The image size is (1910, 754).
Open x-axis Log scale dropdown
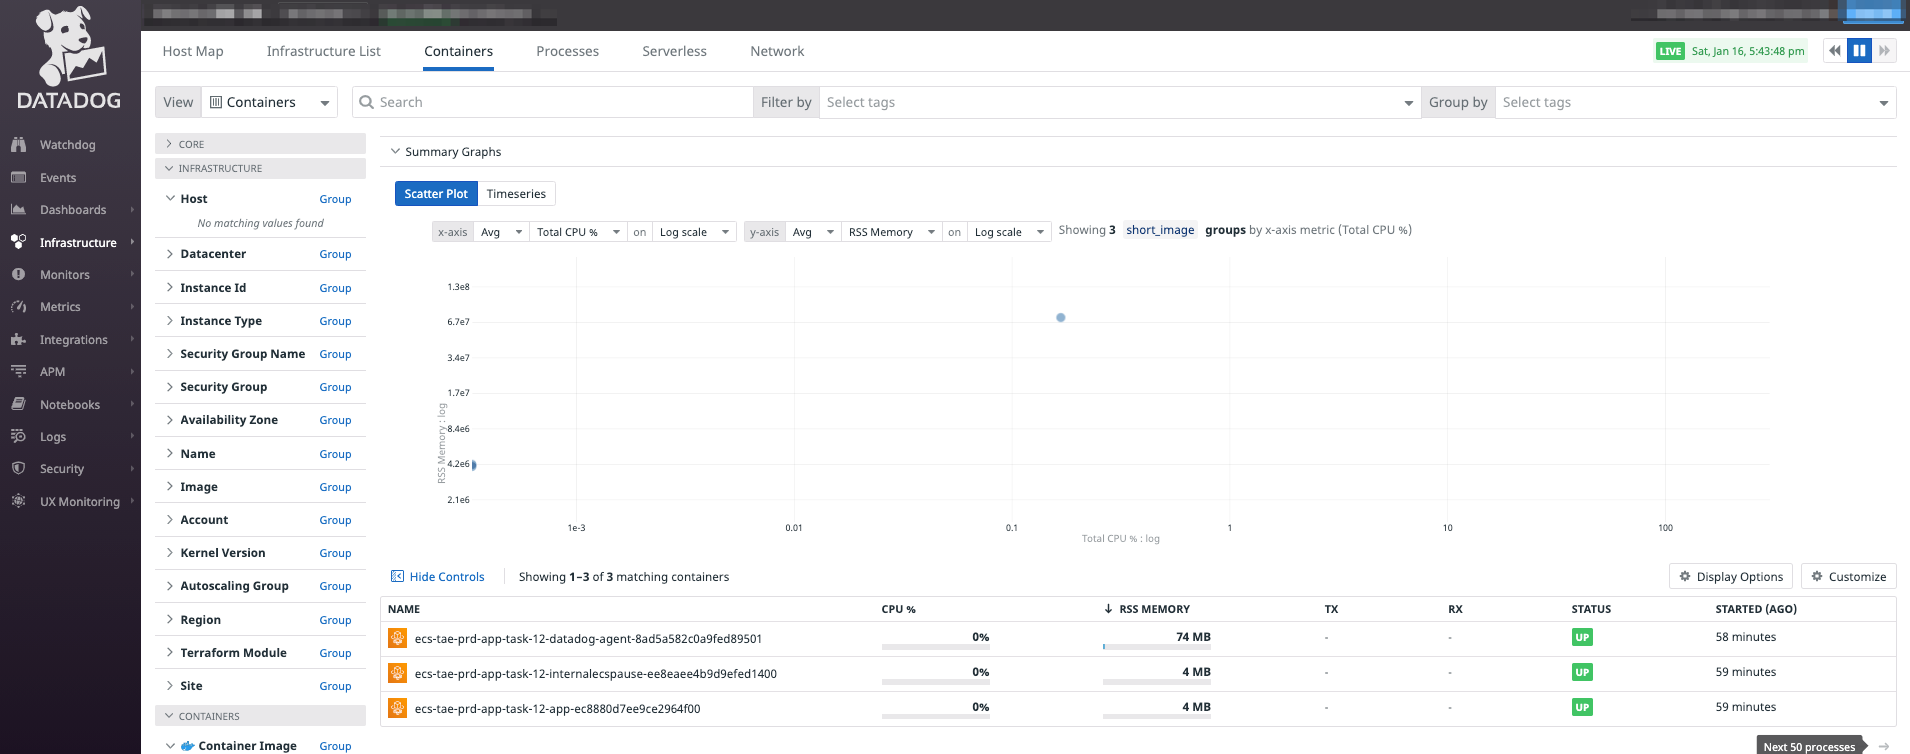pyautogui.click(x=694, y=232)
